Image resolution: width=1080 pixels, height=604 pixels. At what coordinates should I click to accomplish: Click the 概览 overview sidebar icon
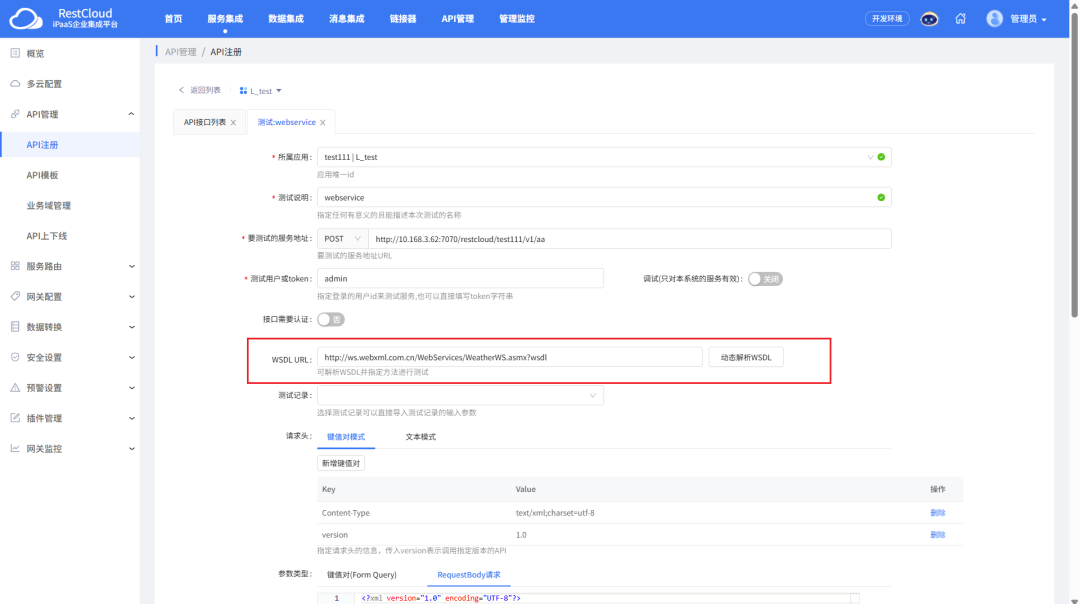(x=15, y=53)
